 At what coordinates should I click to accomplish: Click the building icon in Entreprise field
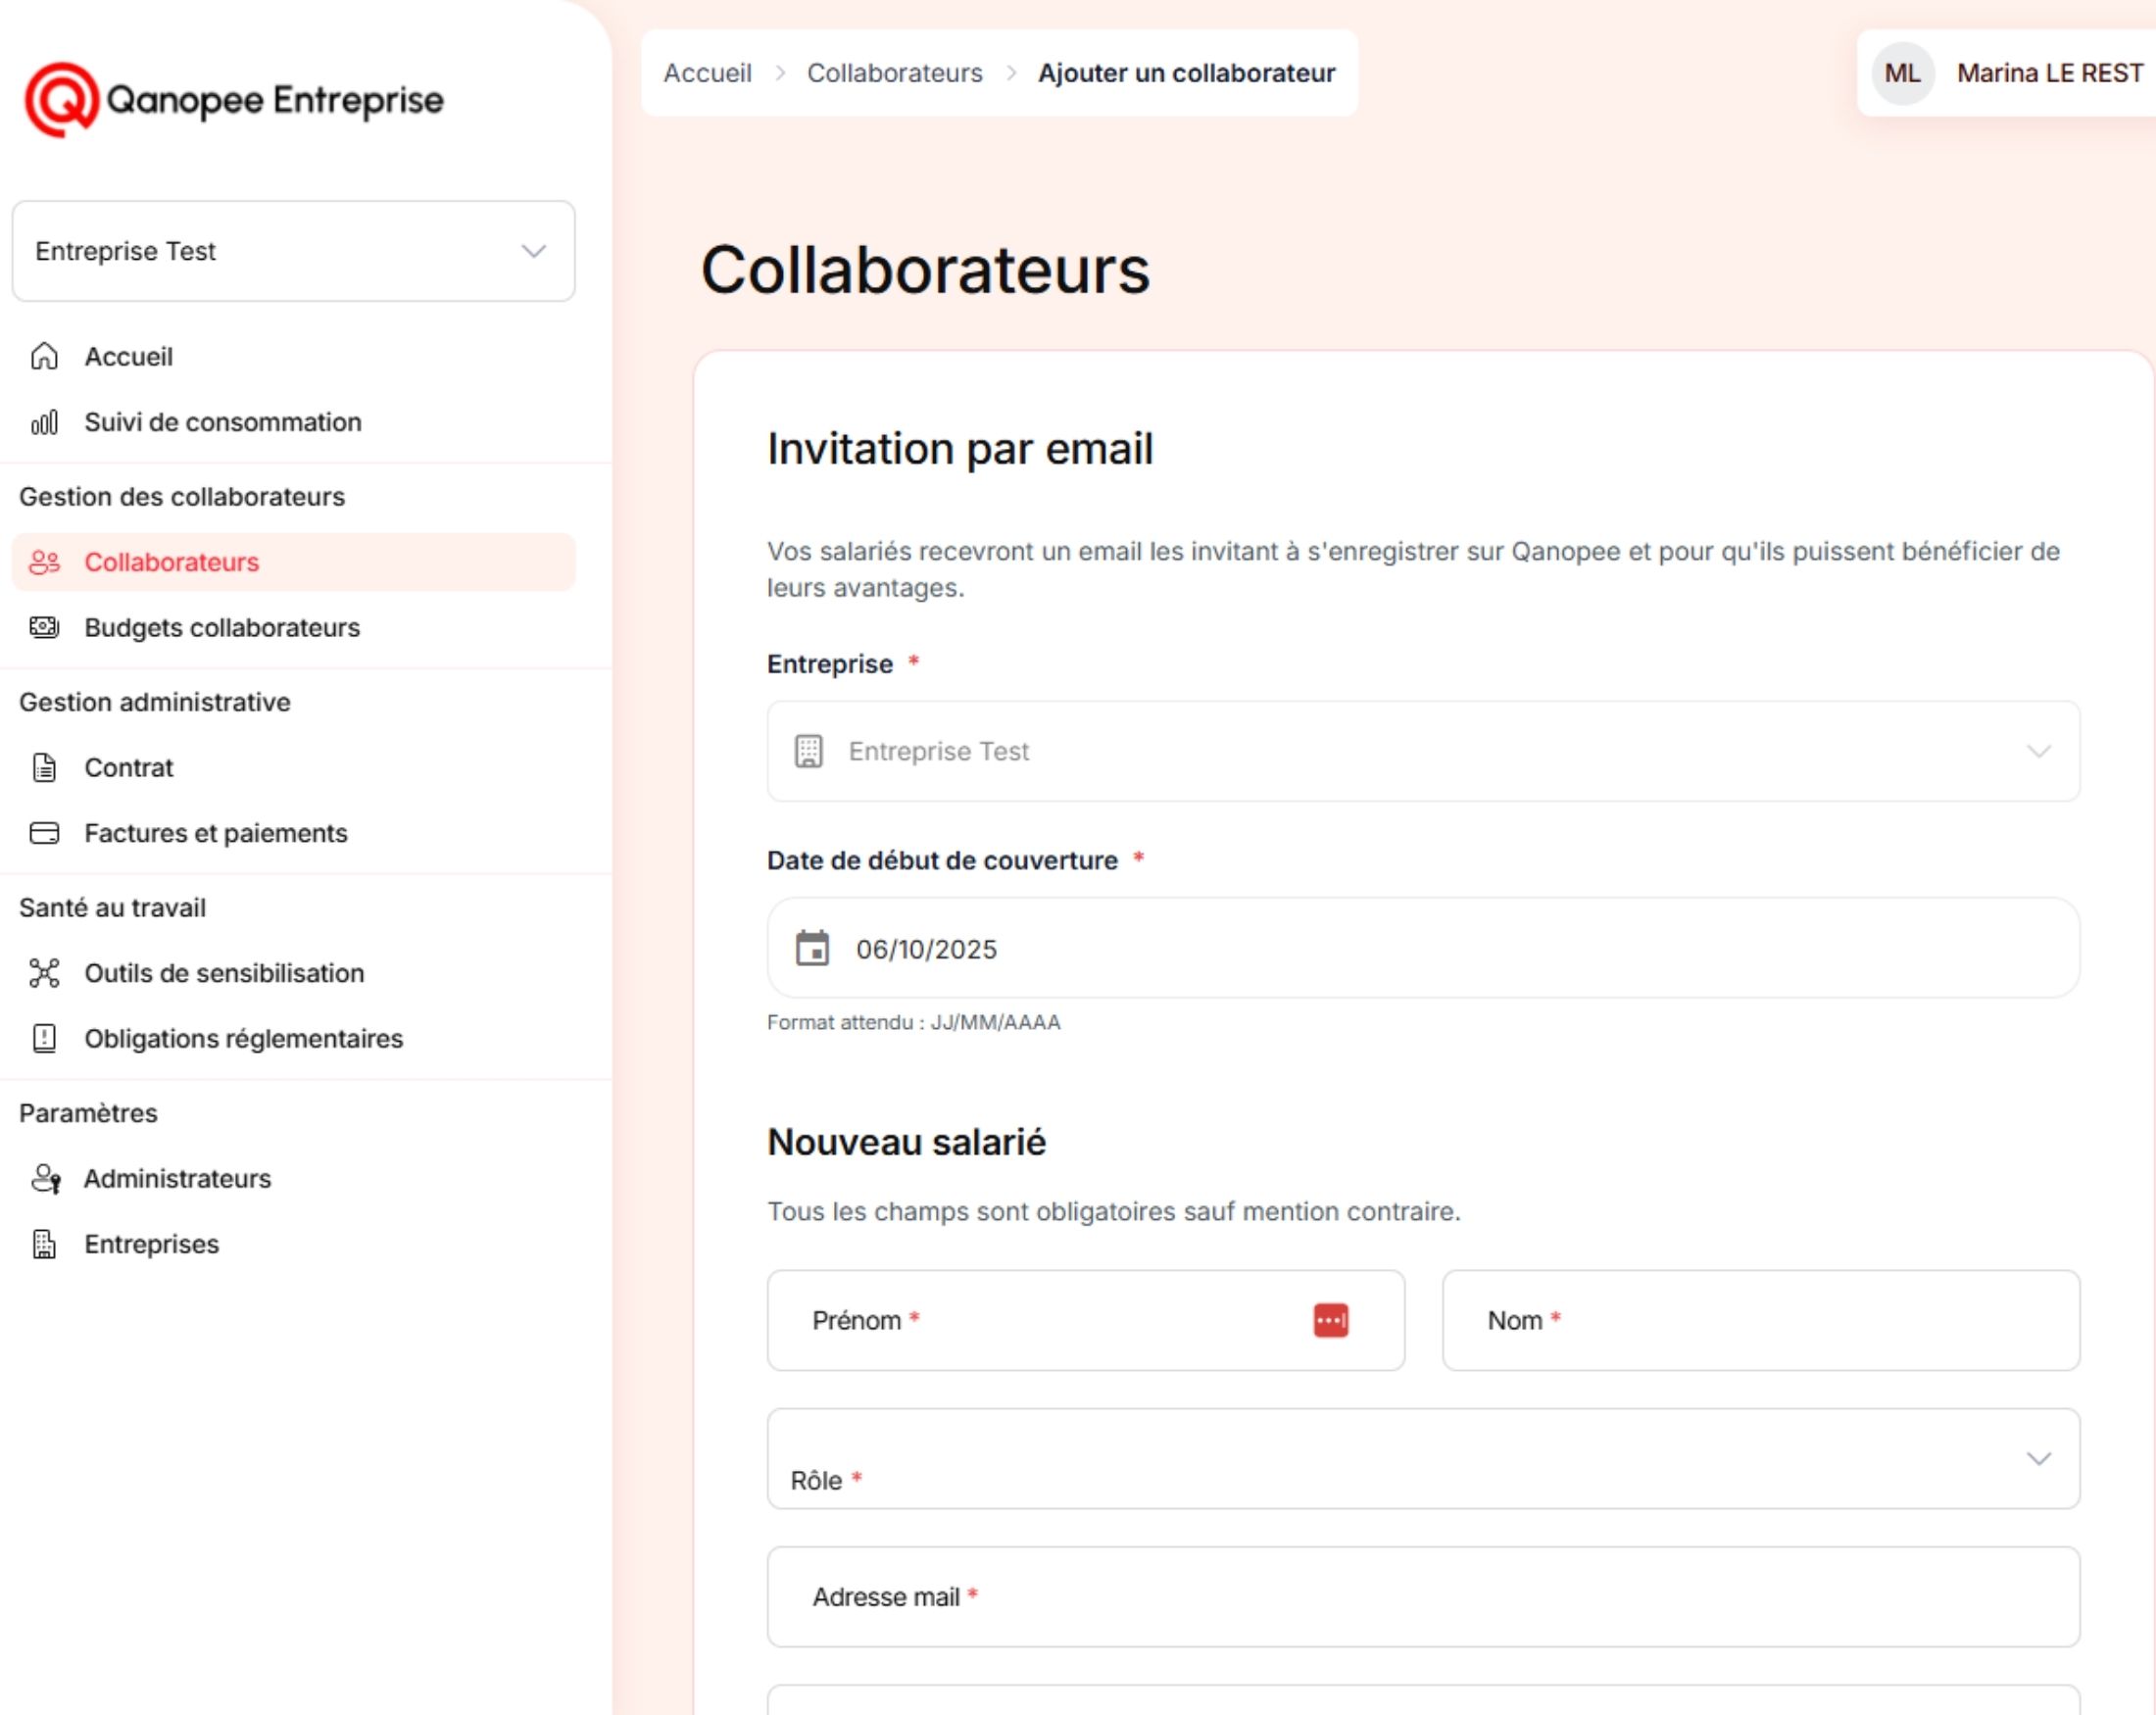point(808,751)
